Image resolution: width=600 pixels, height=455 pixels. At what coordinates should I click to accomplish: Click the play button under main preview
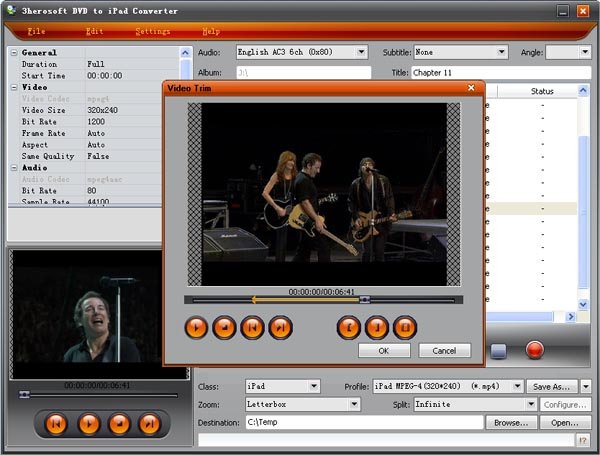click(89, 424)
